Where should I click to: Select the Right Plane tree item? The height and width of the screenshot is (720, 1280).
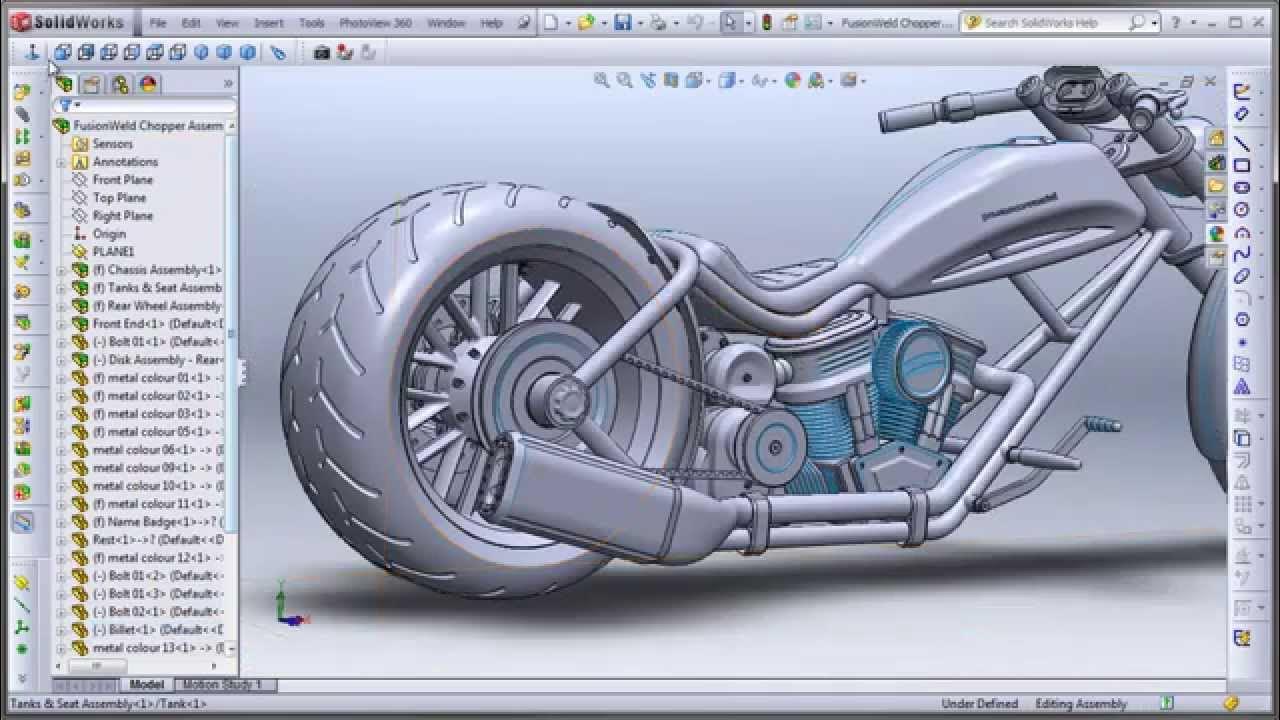123,216
